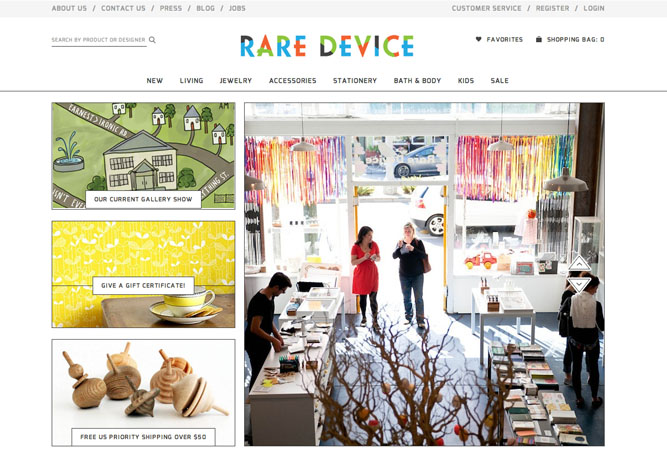Open the Stationery category

tap(355, 80)
